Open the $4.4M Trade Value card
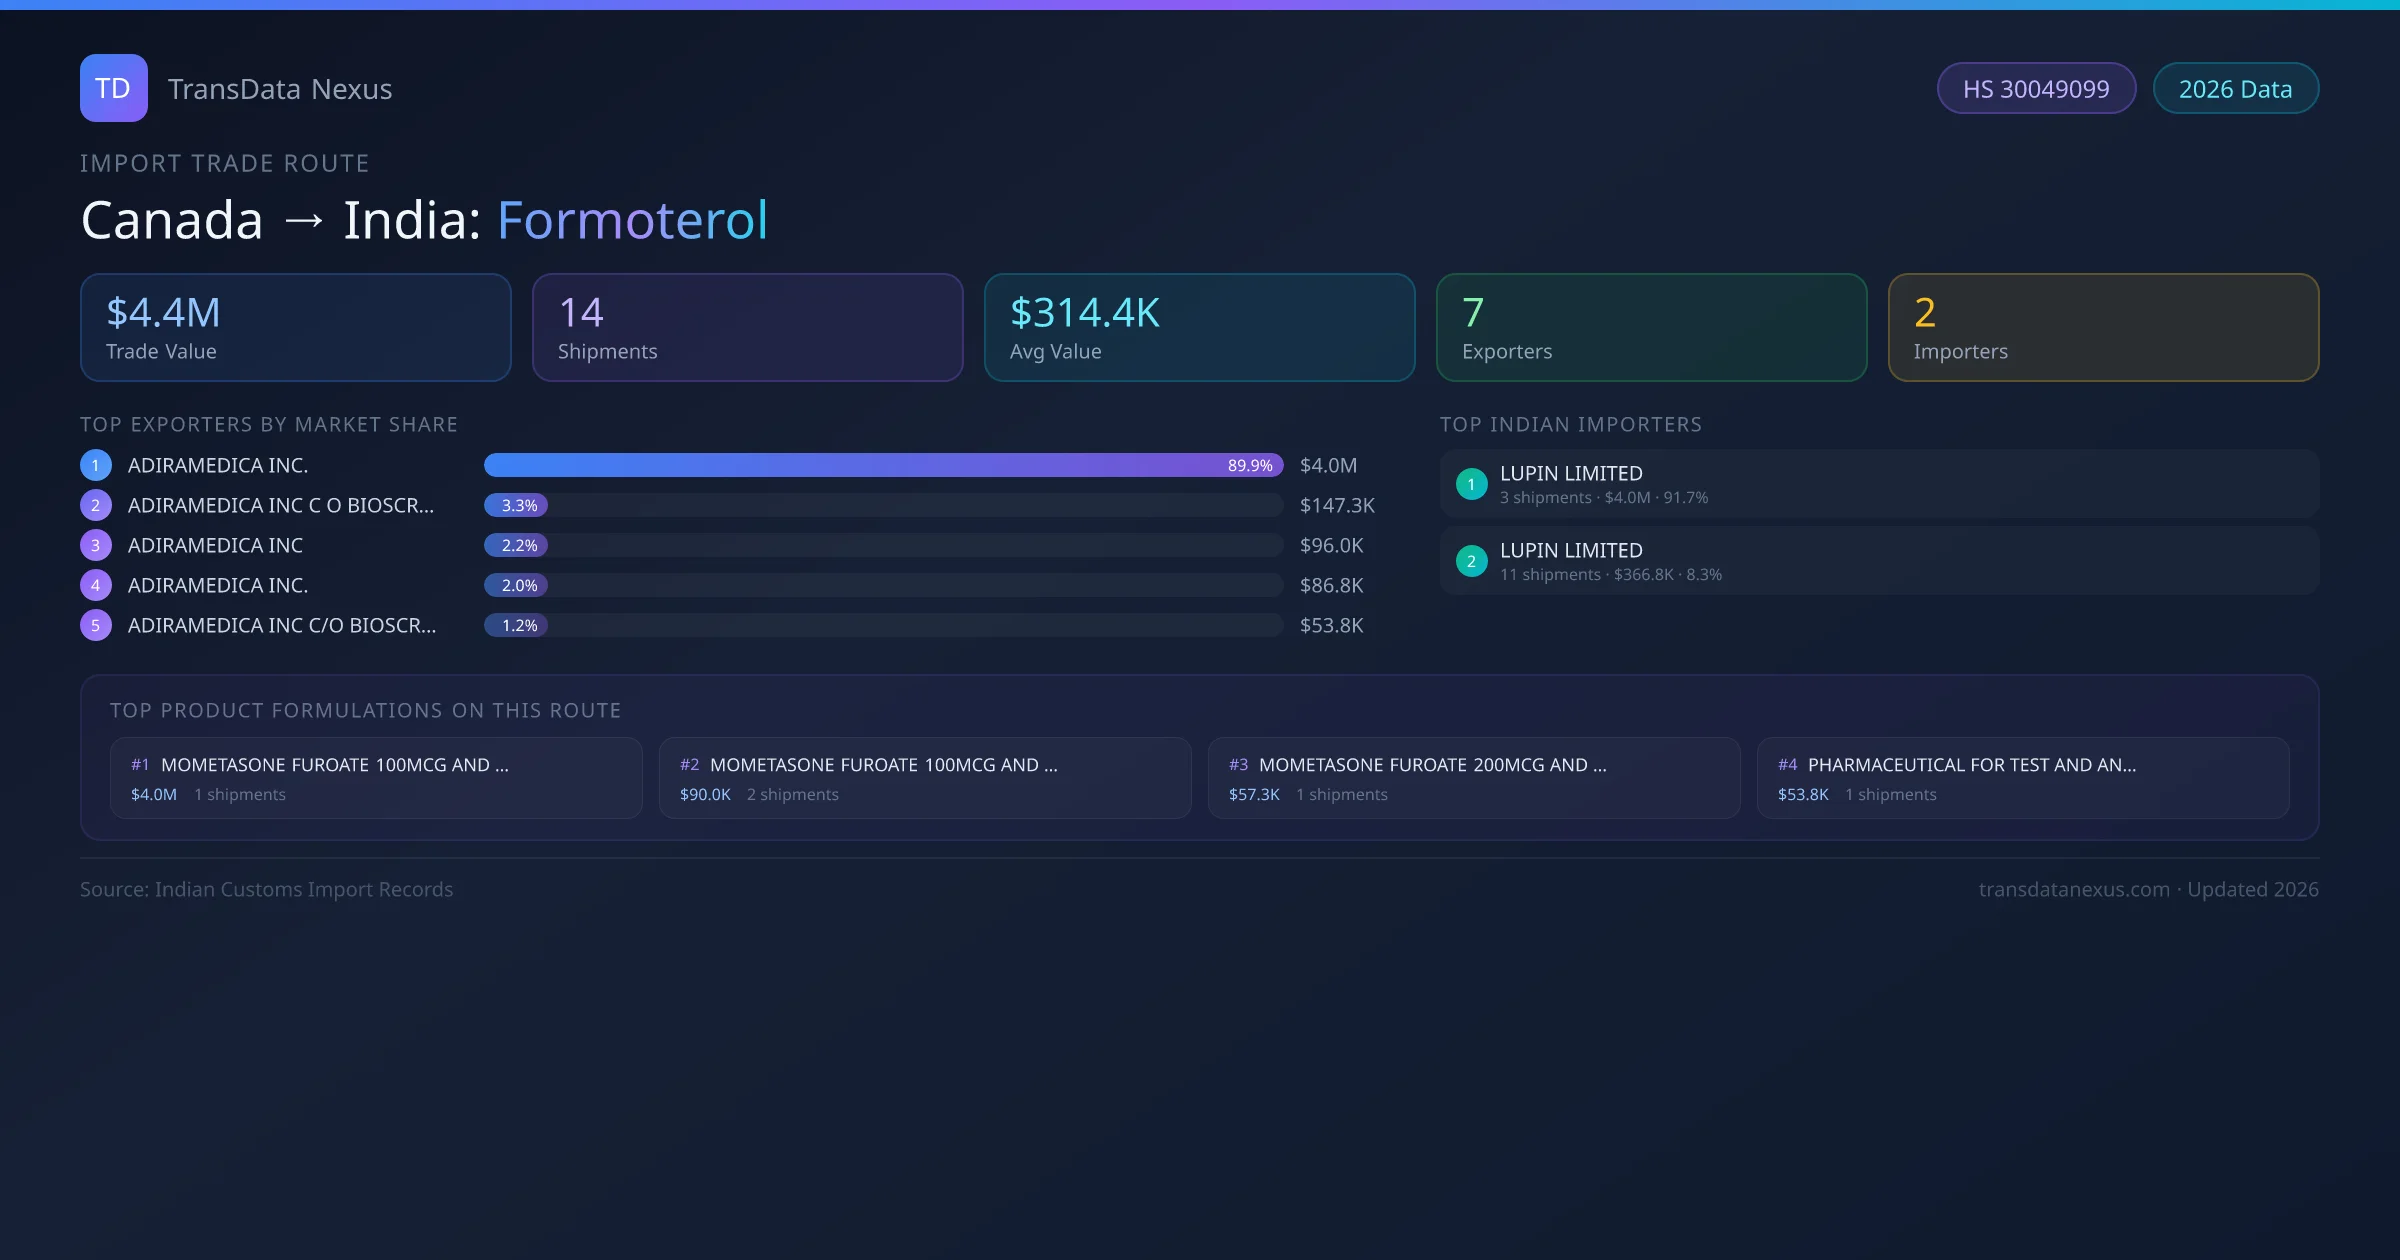 (x=295, y=327)
